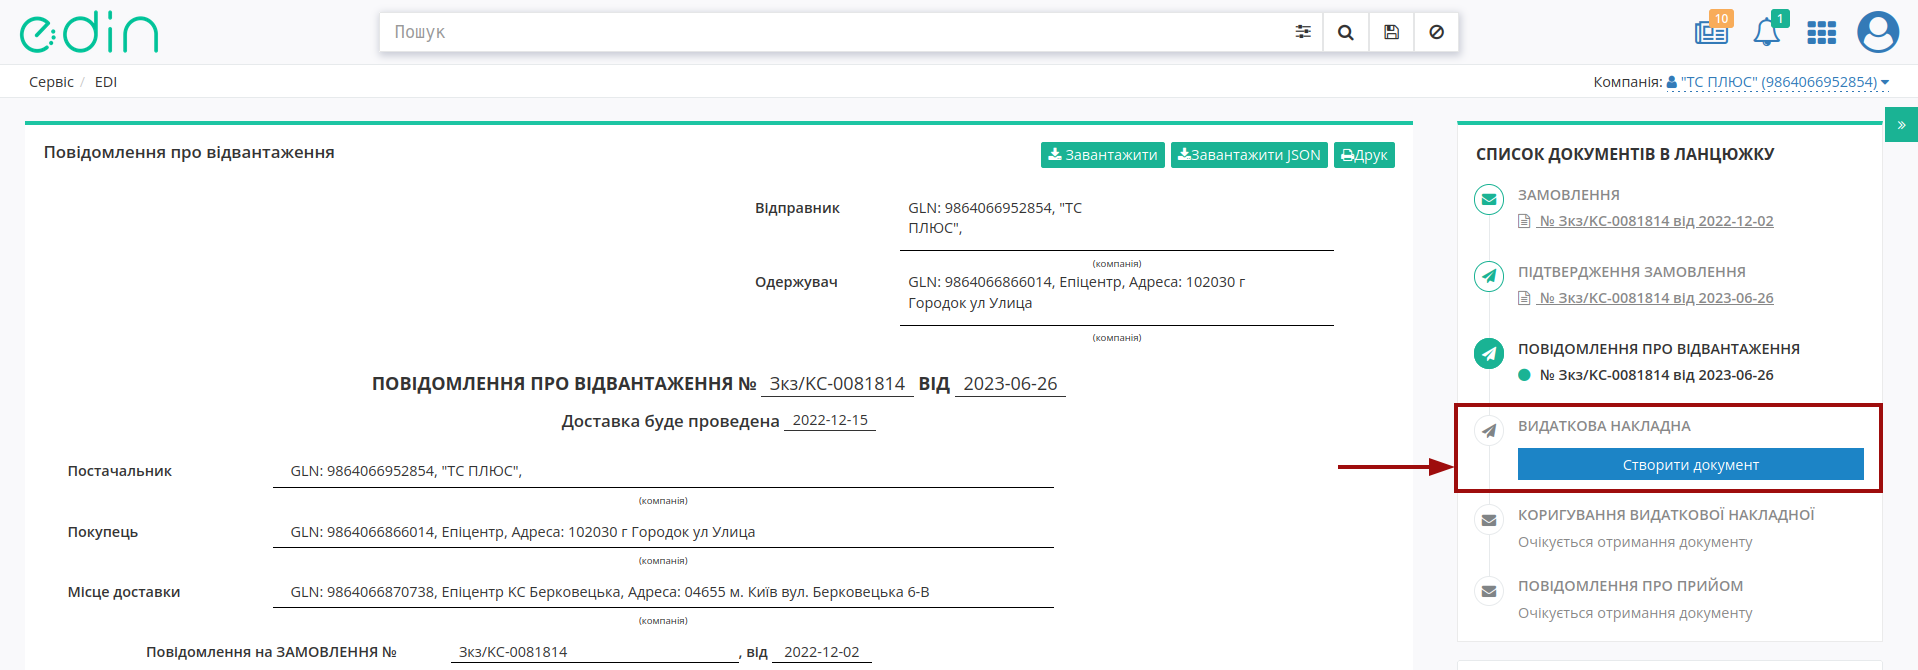Viewport: 1918px width, 670px height.
Task: Click the Замовлення envelope chain icon
Action: pyautogui.click(x=1488, y=199)
